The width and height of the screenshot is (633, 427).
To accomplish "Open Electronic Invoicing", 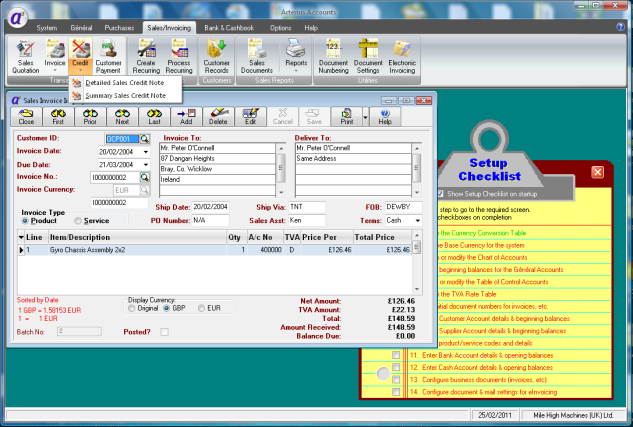I will point(402,57).
